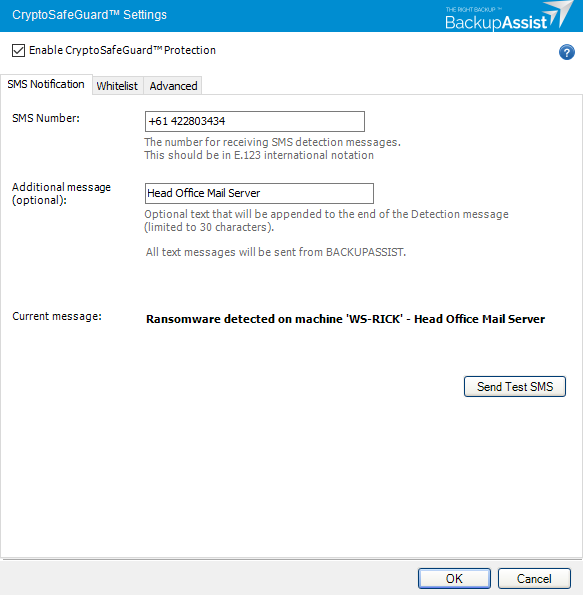Select the SMS Notification tab
Screen dimensions: 583x595
click(46, 84)
